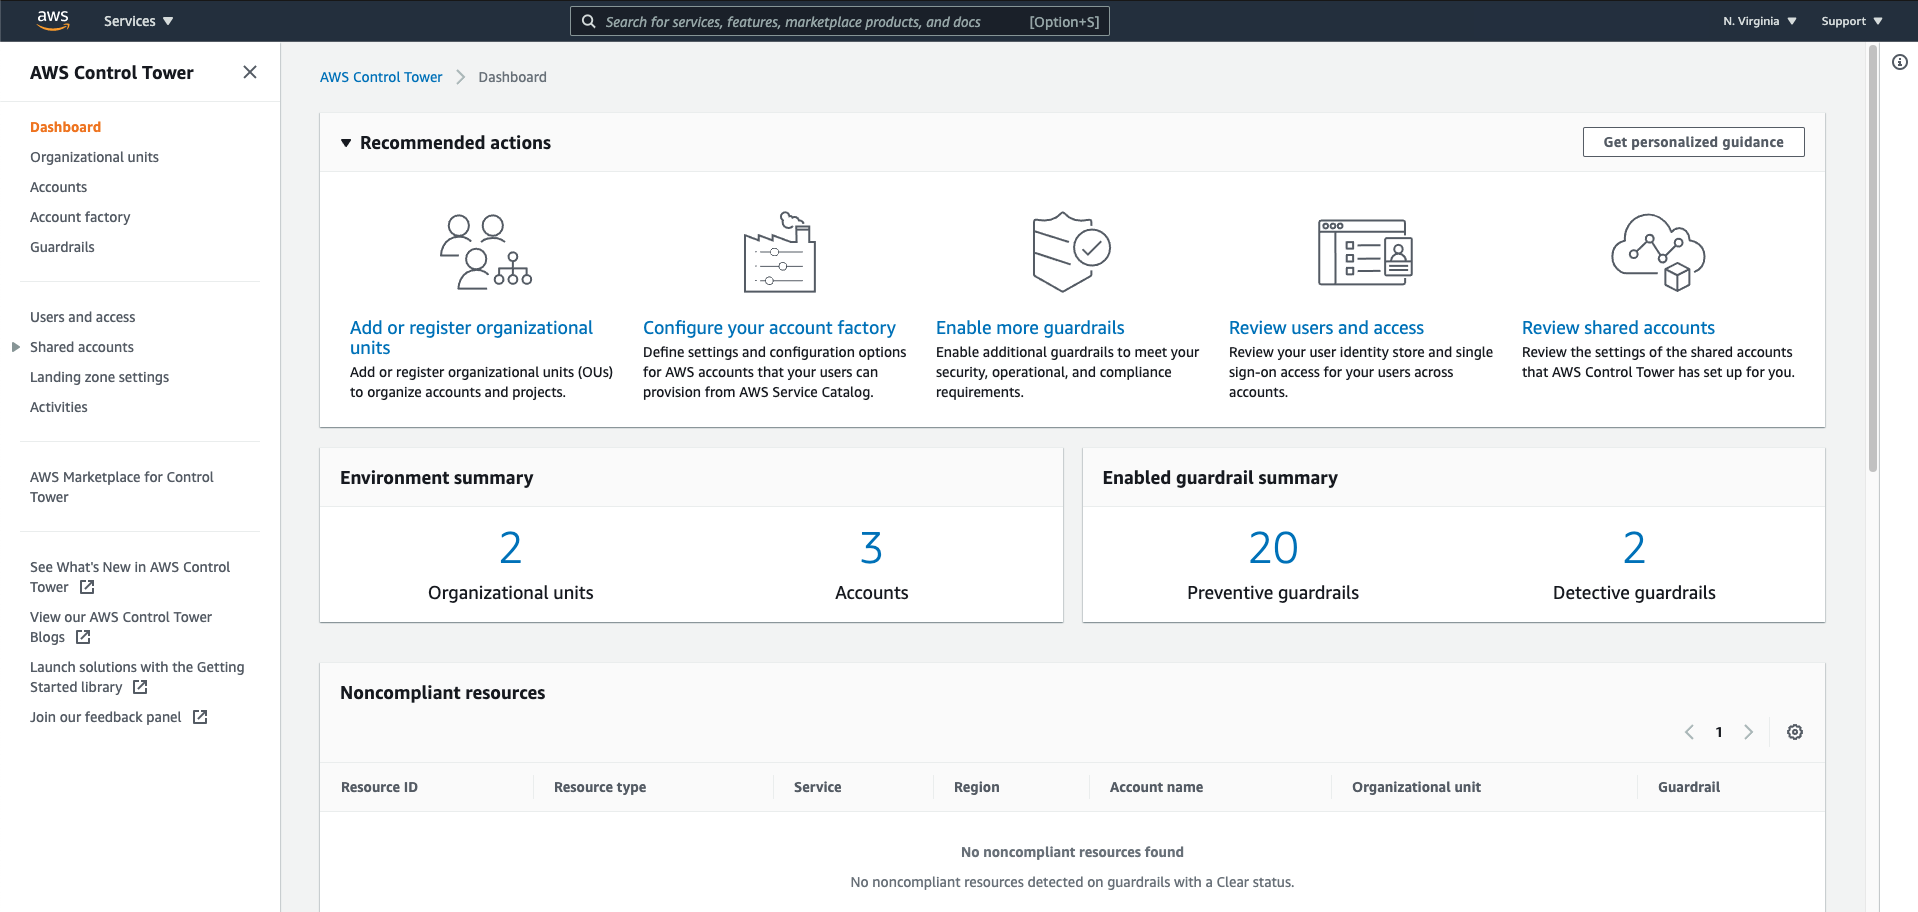Open Join our feedback panel link

tap(106, 717)
